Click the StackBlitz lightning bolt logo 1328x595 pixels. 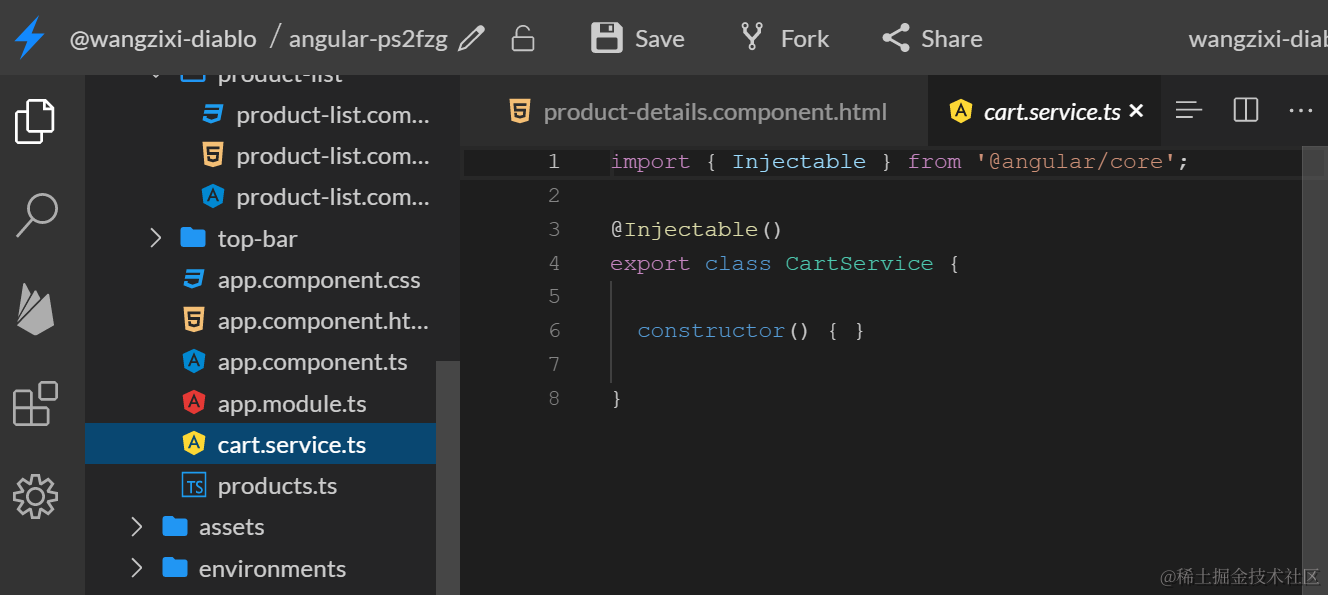[30, 38]
